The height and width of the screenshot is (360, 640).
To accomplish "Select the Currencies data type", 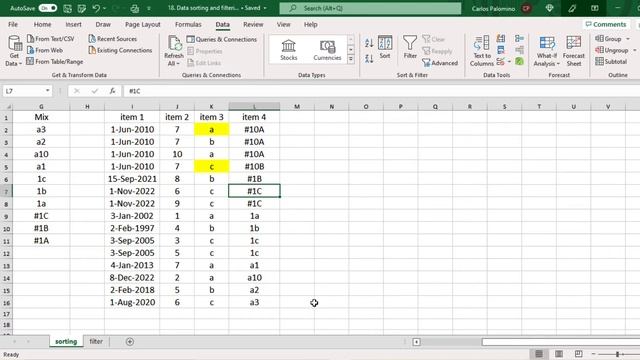I will coord(327,50).
